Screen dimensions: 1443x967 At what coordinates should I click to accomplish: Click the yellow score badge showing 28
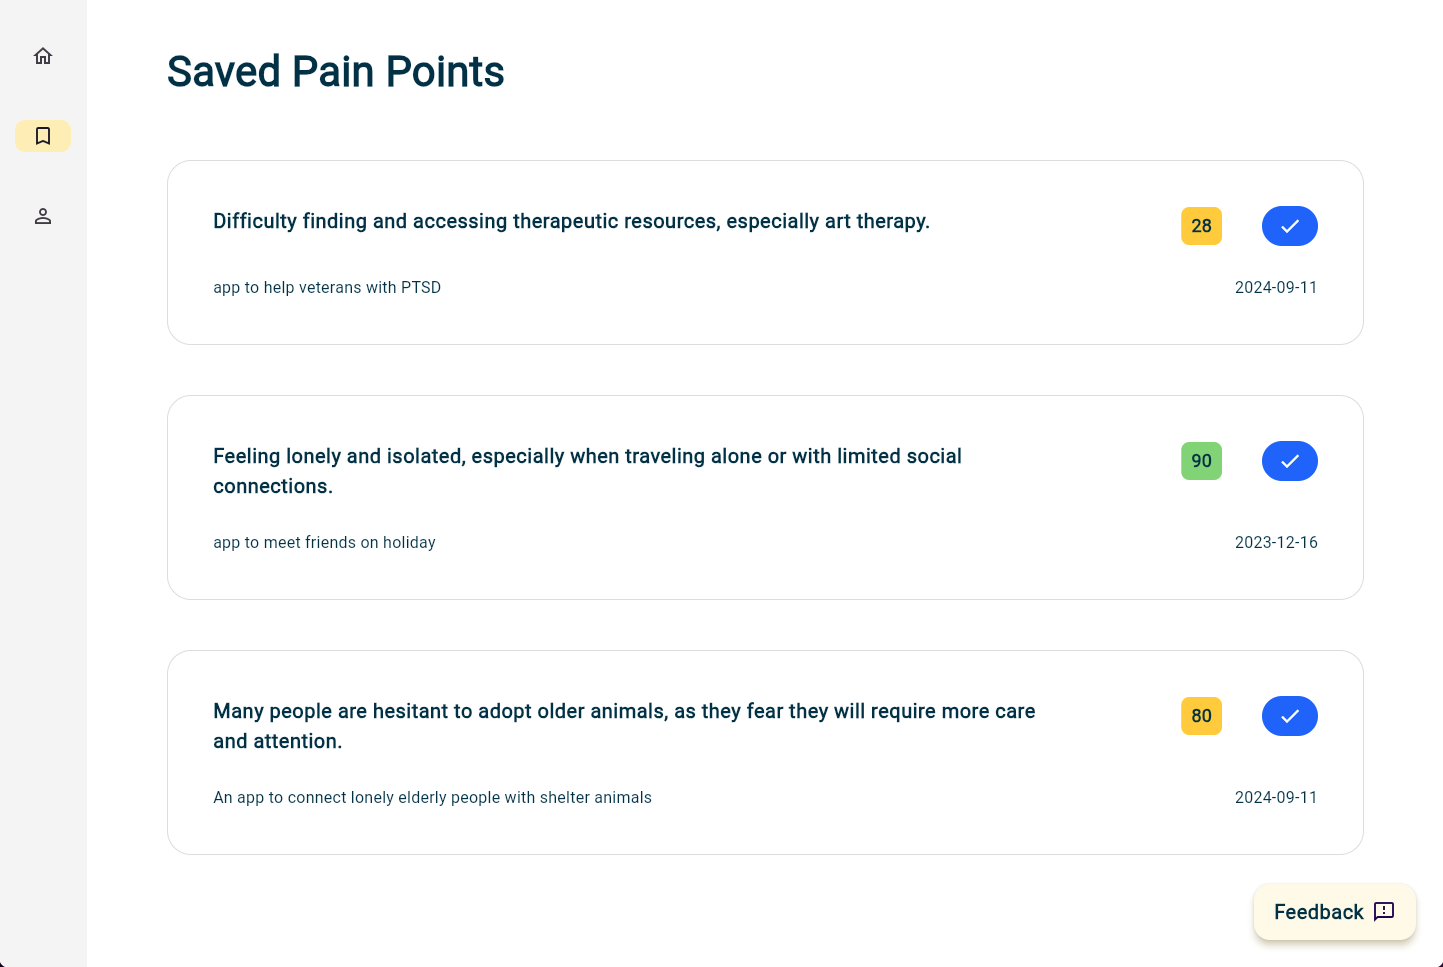1201,226
